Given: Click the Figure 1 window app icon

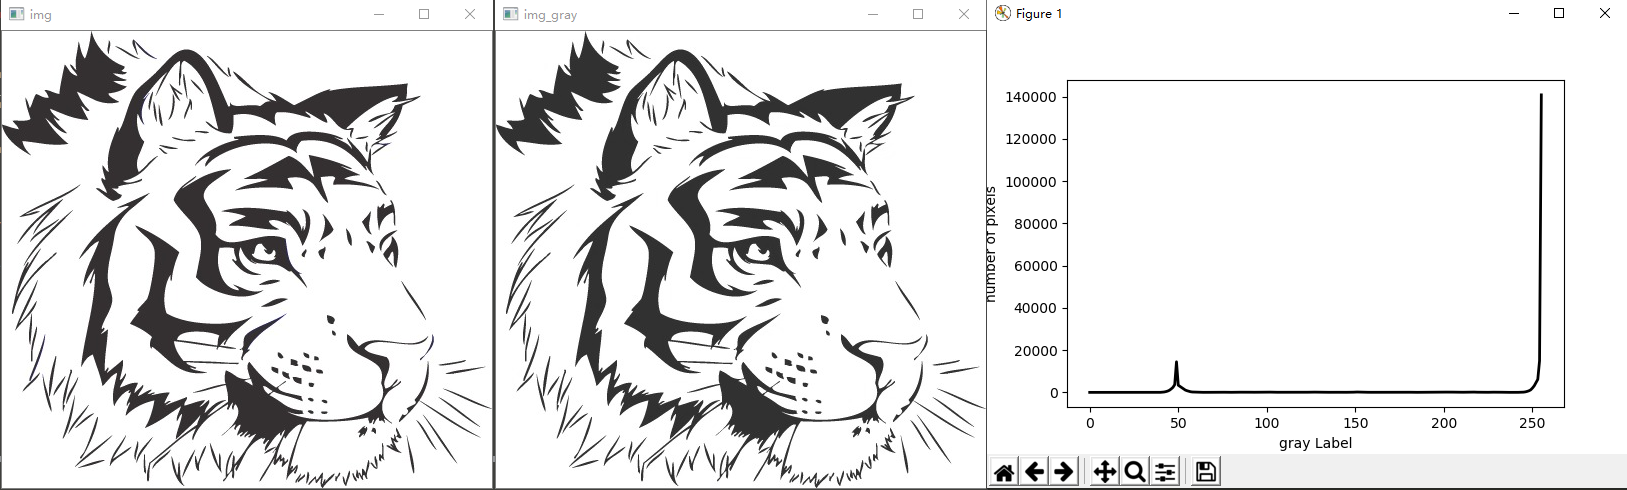Looking at the screenshot, I should (x=1002, y=13).
